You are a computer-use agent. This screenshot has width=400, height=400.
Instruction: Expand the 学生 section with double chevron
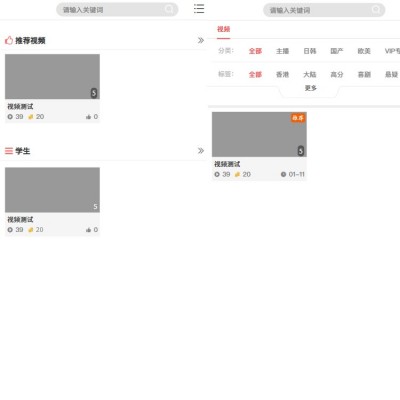(201, 151)
